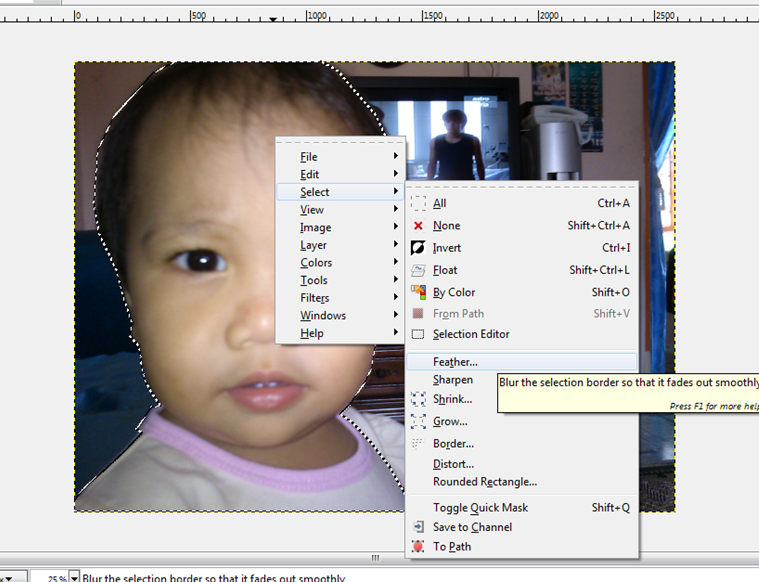Click the Selection Editor icon
Image resolution: width=759 pixels, height=582 pixels.
418,334
